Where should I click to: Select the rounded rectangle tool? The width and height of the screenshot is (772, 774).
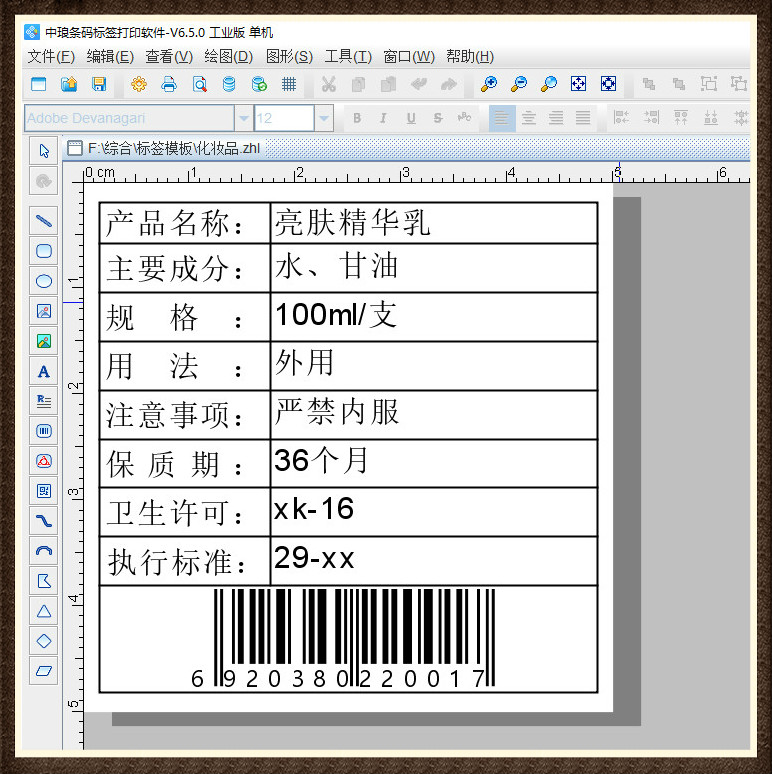pyautogui.click(x=44, y=251)
